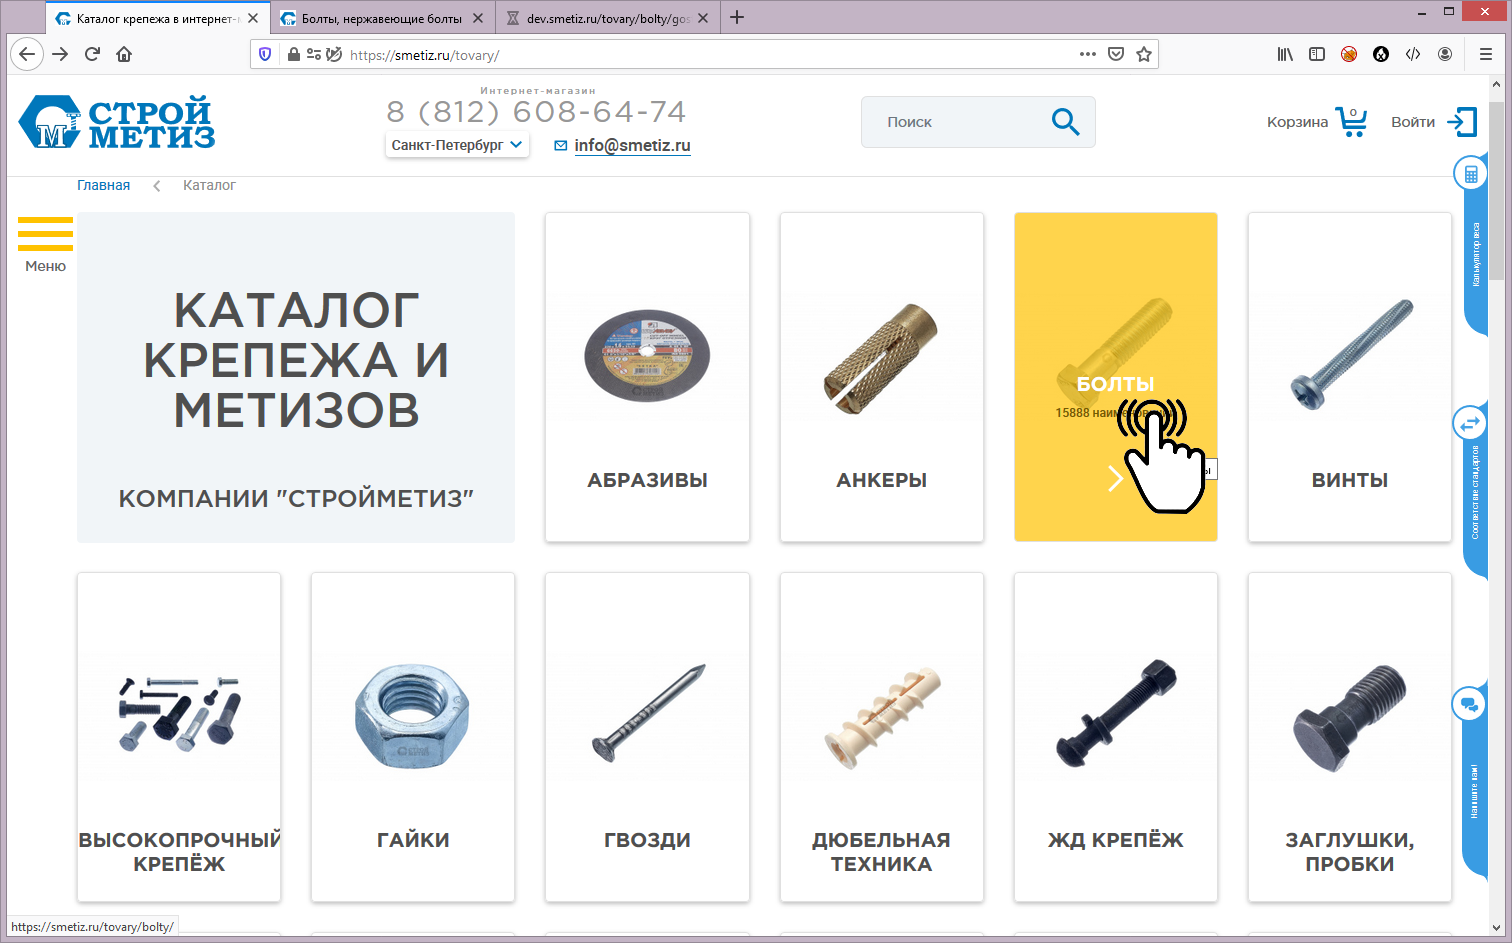Open the Гайки category card
Viewport: 1512px width, 943px height.
413,737
